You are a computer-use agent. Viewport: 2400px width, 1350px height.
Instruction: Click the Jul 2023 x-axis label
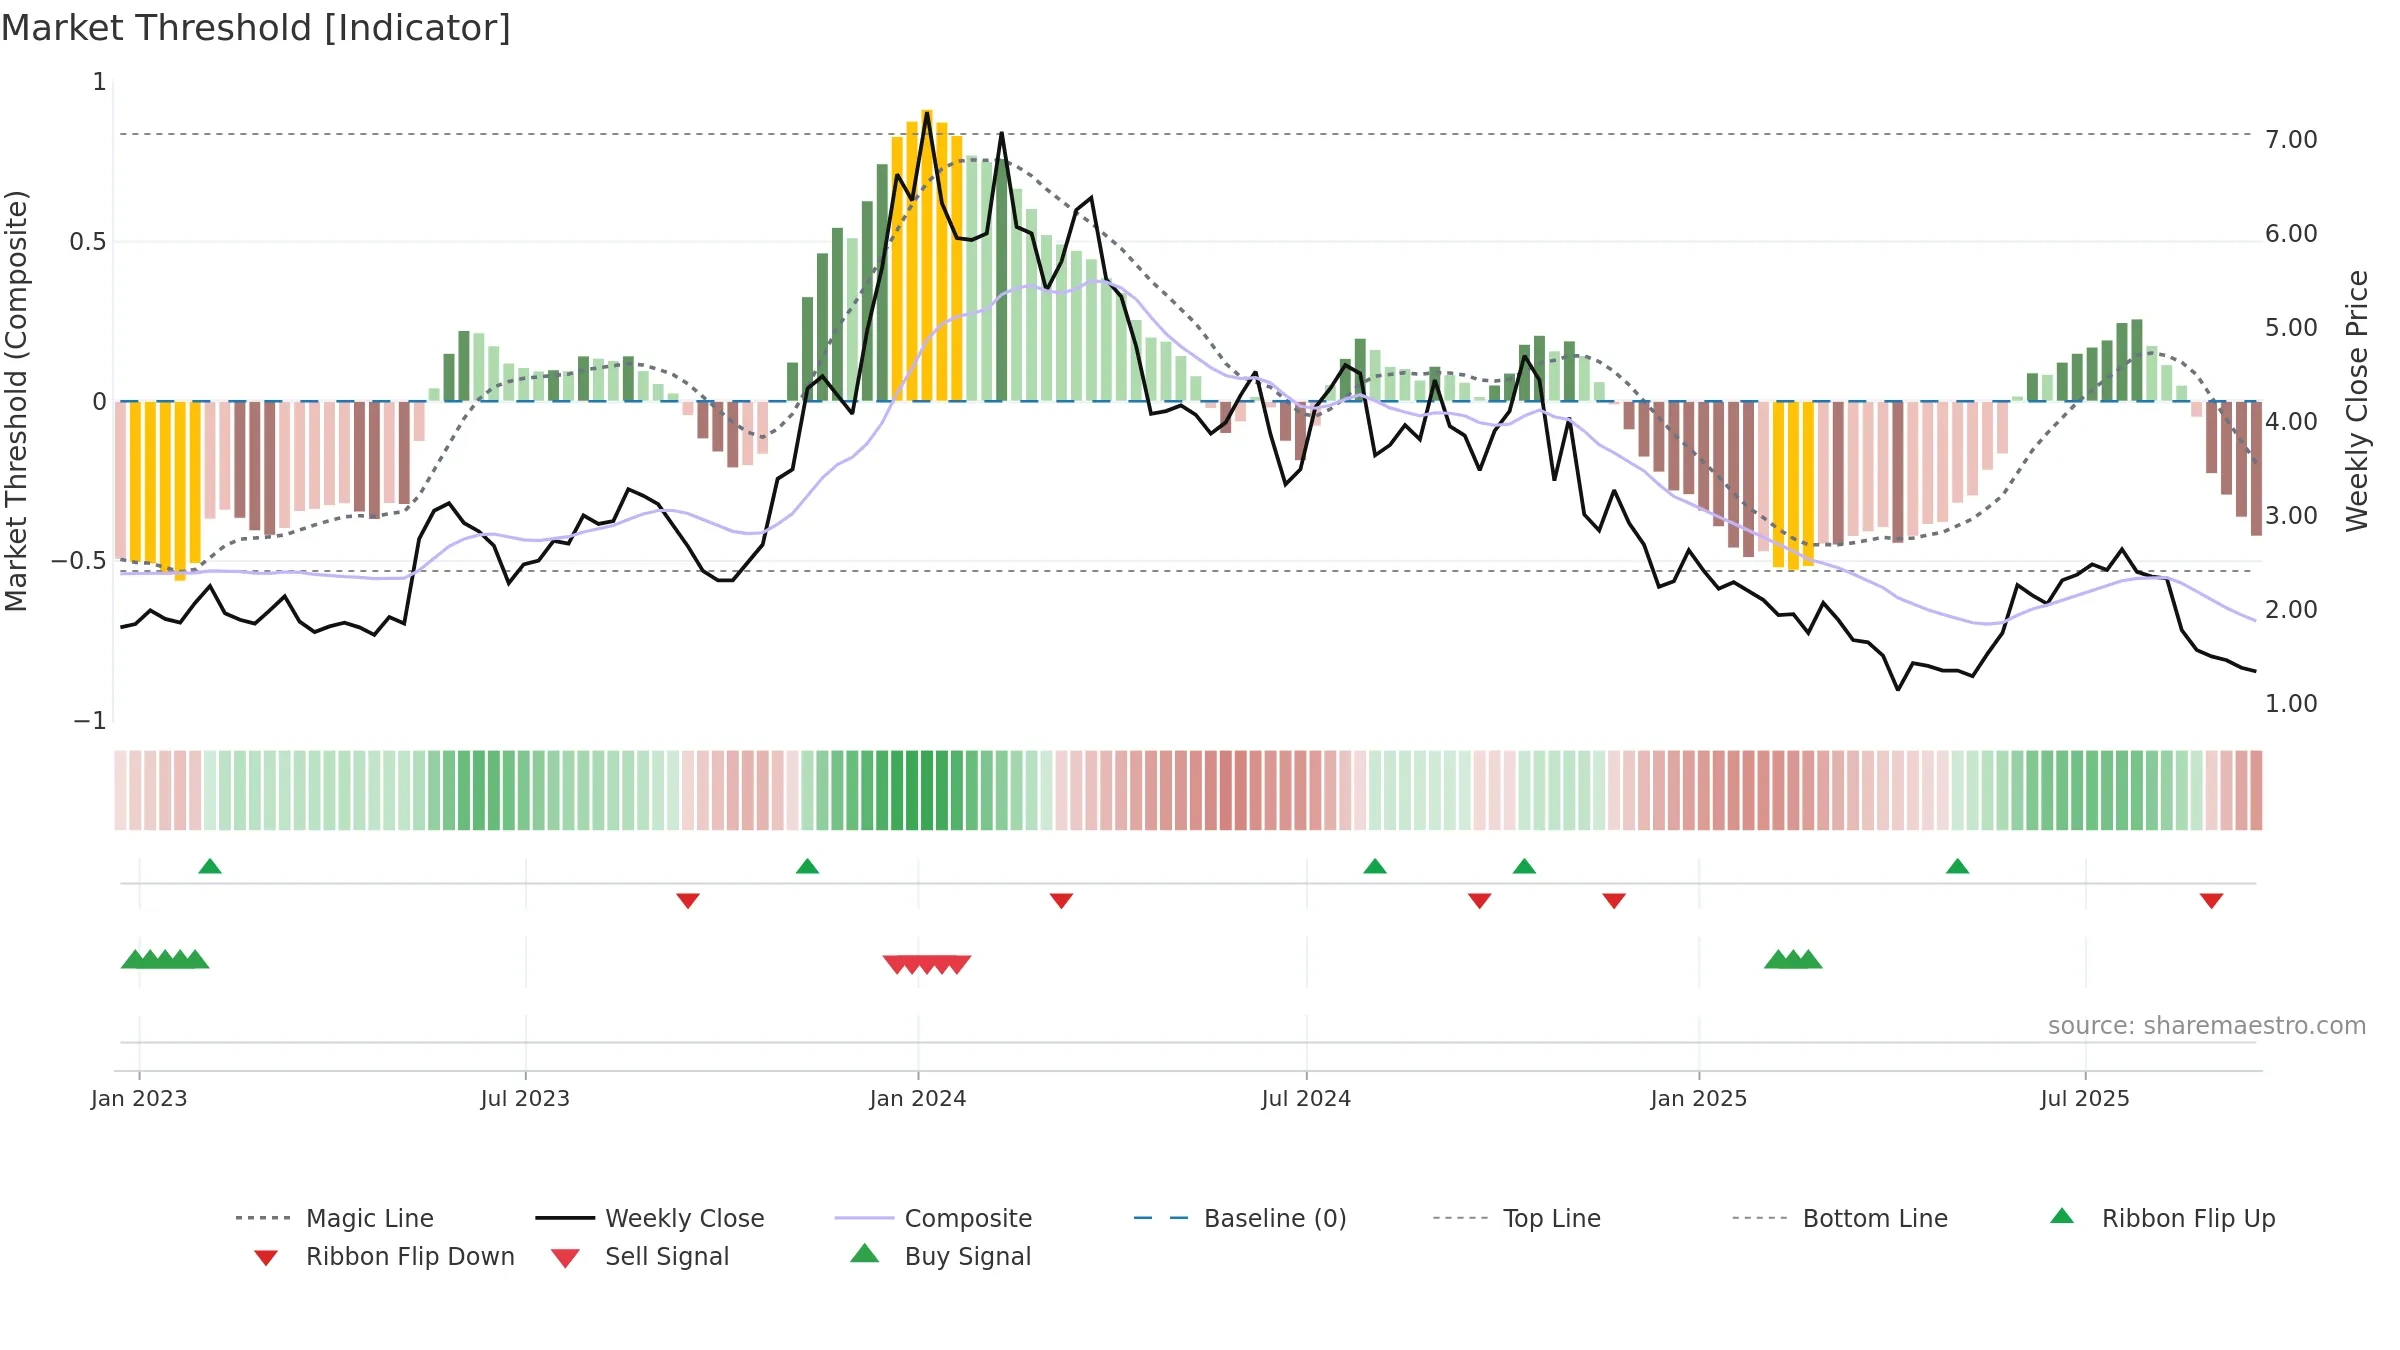tap(525, 1098)
